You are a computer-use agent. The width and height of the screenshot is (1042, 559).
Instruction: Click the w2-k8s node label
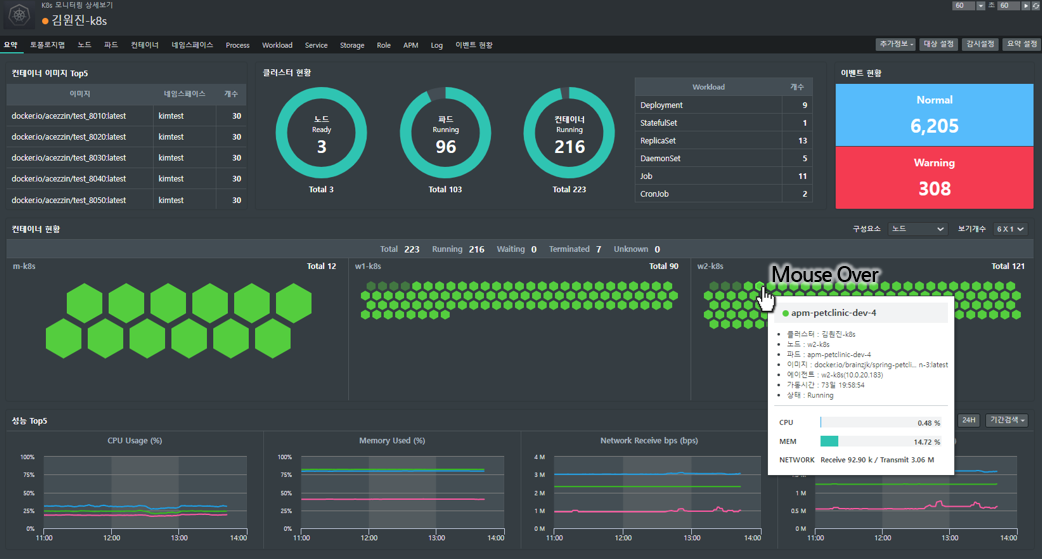pos(710,266)
